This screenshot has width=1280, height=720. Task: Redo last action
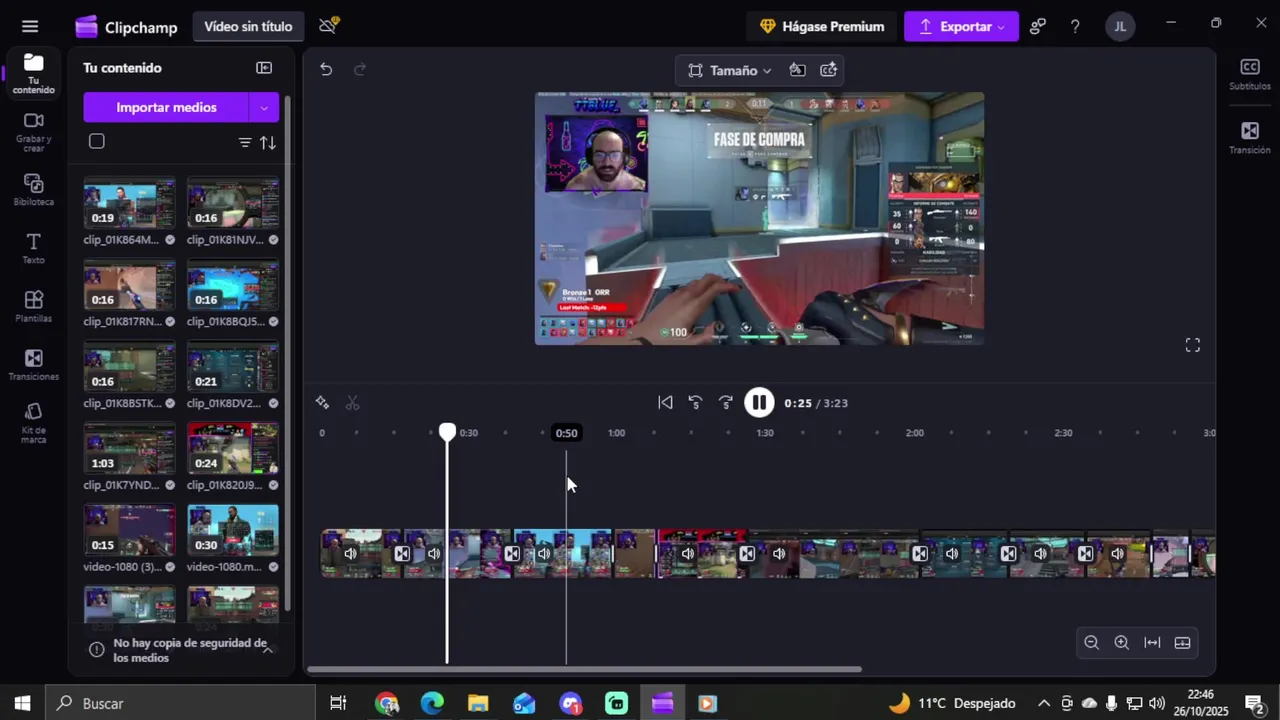(x=360, y=69)
